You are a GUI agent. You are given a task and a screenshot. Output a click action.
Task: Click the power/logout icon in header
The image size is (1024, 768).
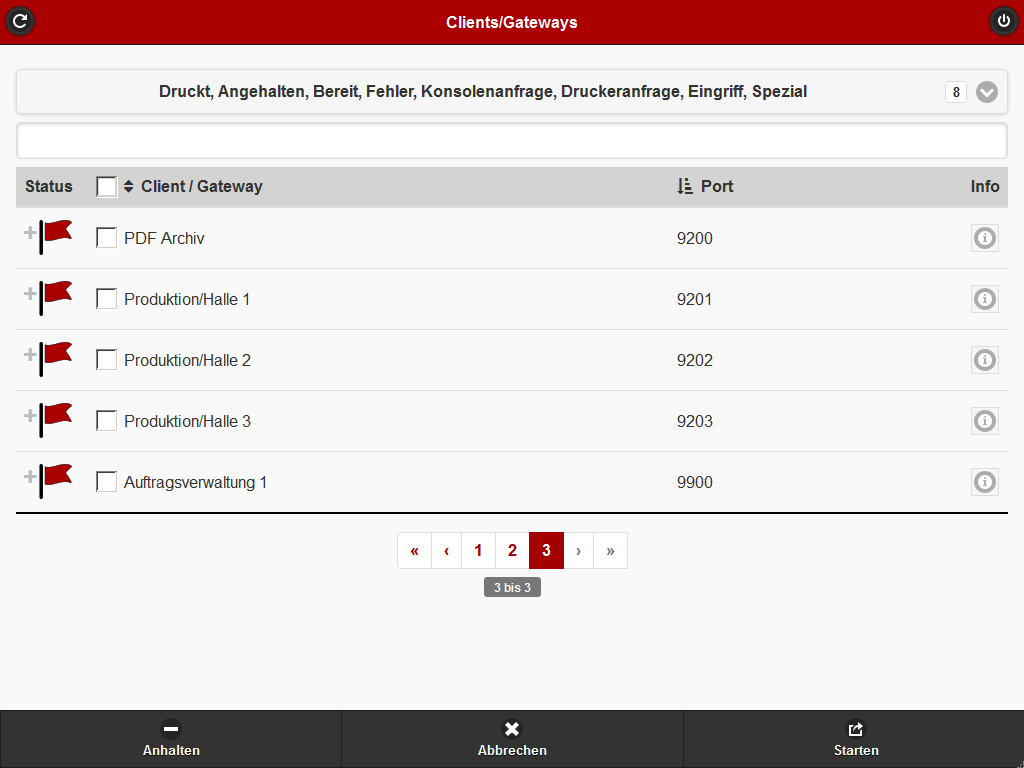coord(1003,21)
